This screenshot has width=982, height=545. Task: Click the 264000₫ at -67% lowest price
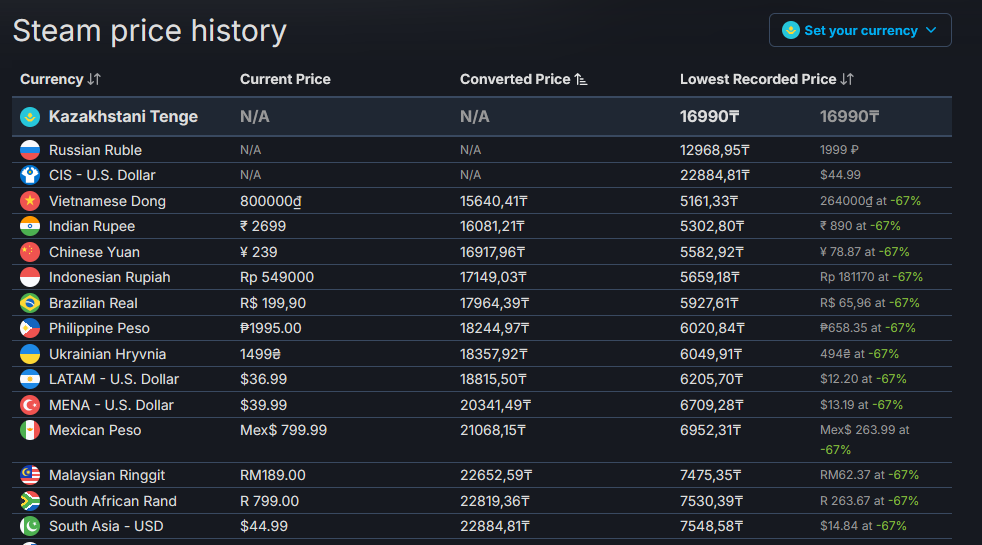[x=871, y=201]
